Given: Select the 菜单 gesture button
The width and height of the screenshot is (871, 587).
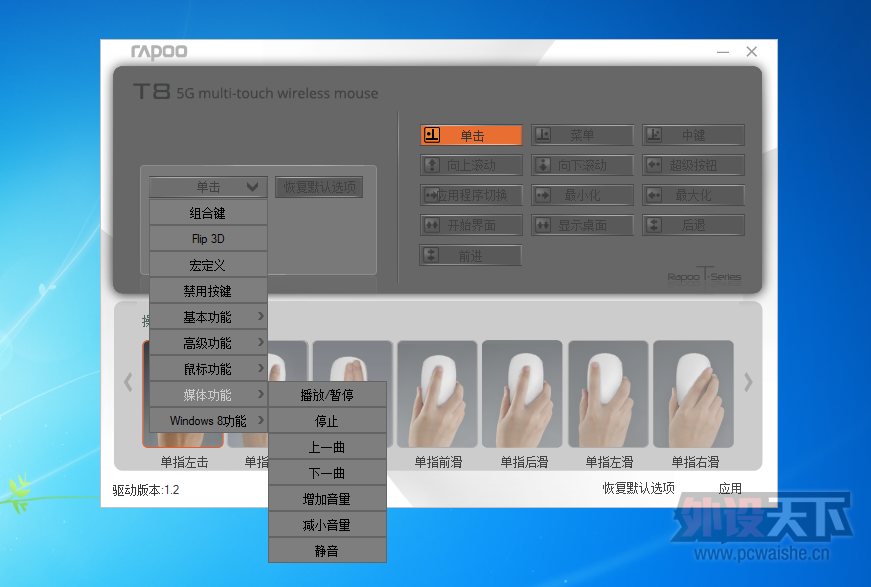Looking at the screenshot, I should click(x=582, y=135).
